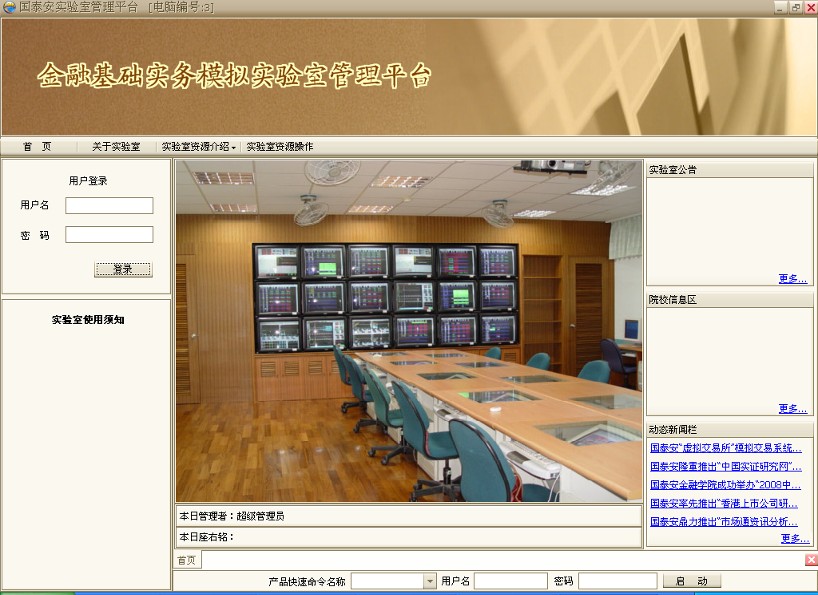Open the 实验室资源介绍 dropdown menu
Image resolution: width=818 pixels, height=595 pixels.
196,145
